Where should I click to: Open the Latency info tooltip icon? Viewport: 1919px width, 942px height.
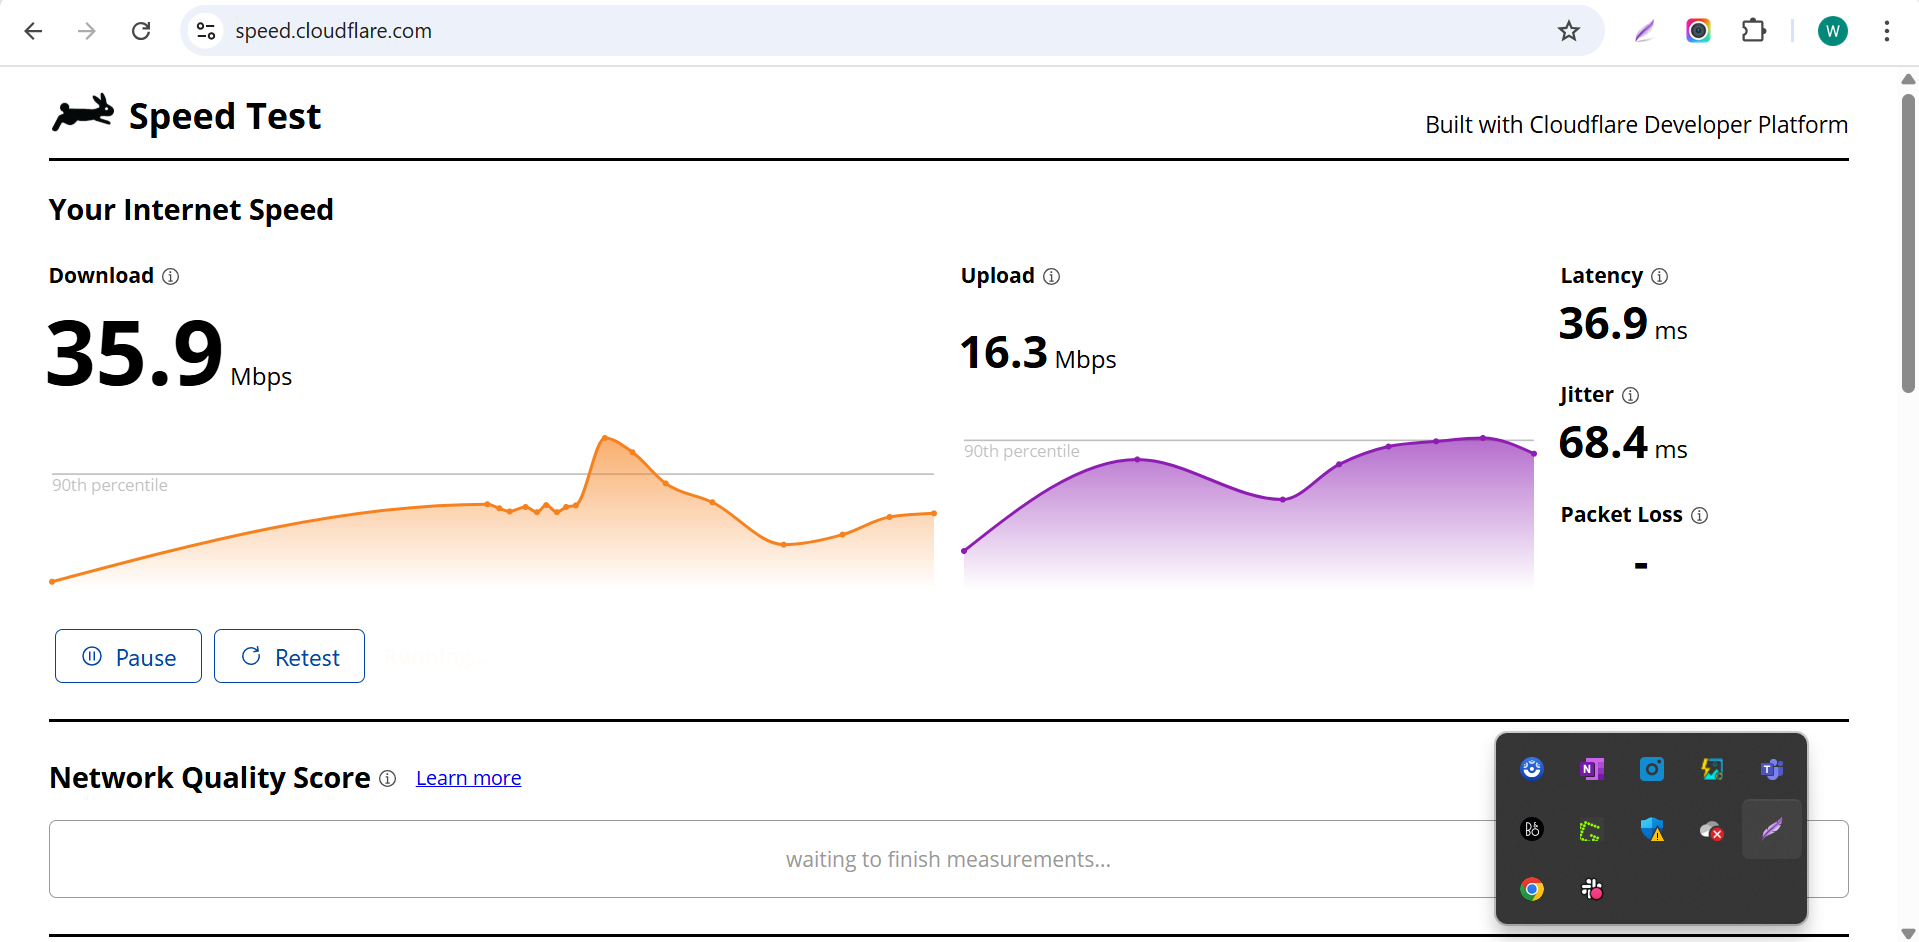pyautogui.click(x=1659, y=277)
